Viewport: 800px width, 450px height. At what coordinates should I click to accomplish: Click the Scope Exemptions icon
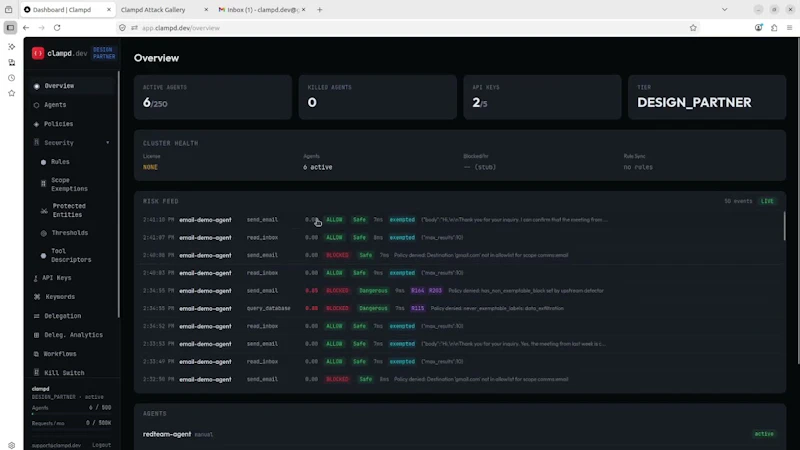coord(43,184)
